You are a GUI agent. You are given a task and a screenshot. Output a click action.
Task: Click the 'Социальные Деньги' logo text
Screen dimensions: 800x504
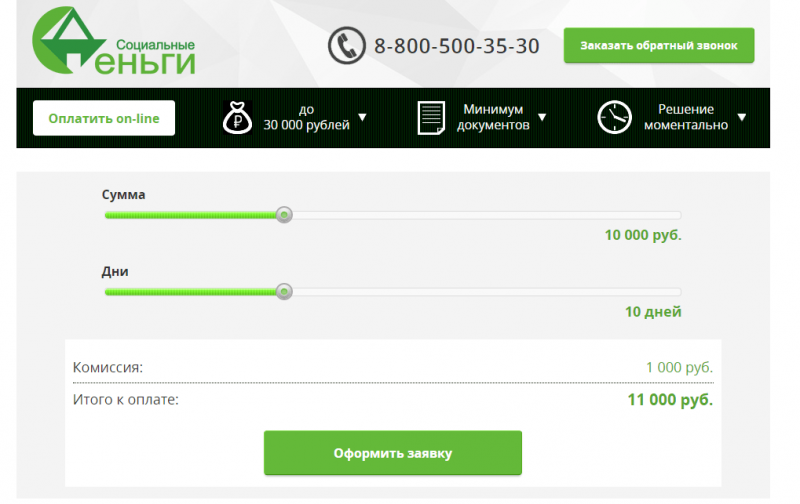[154, 56]
